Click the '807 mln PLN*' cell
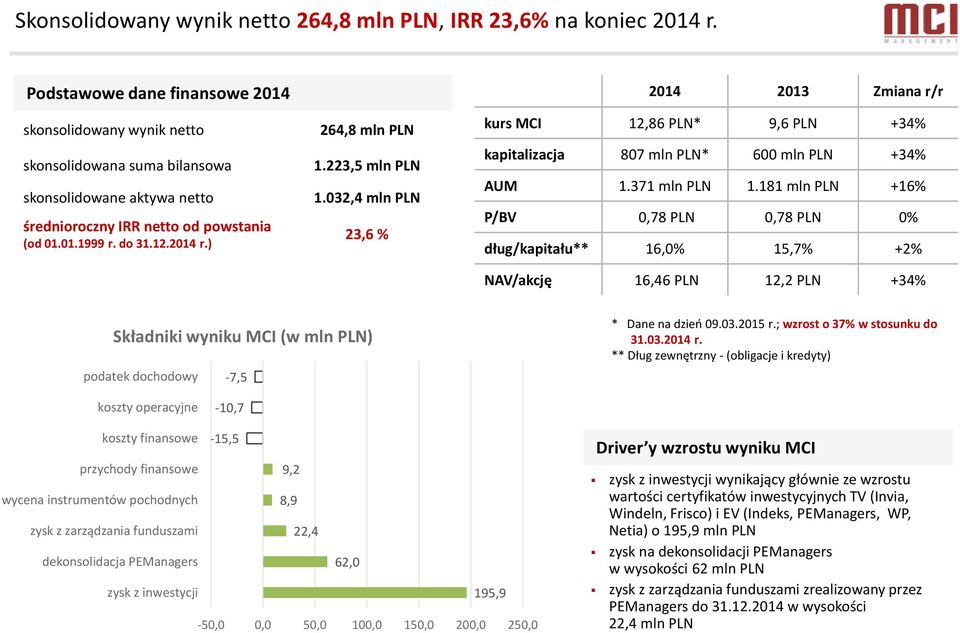Screen dimensions: 960x633 (x=664, y=155)
